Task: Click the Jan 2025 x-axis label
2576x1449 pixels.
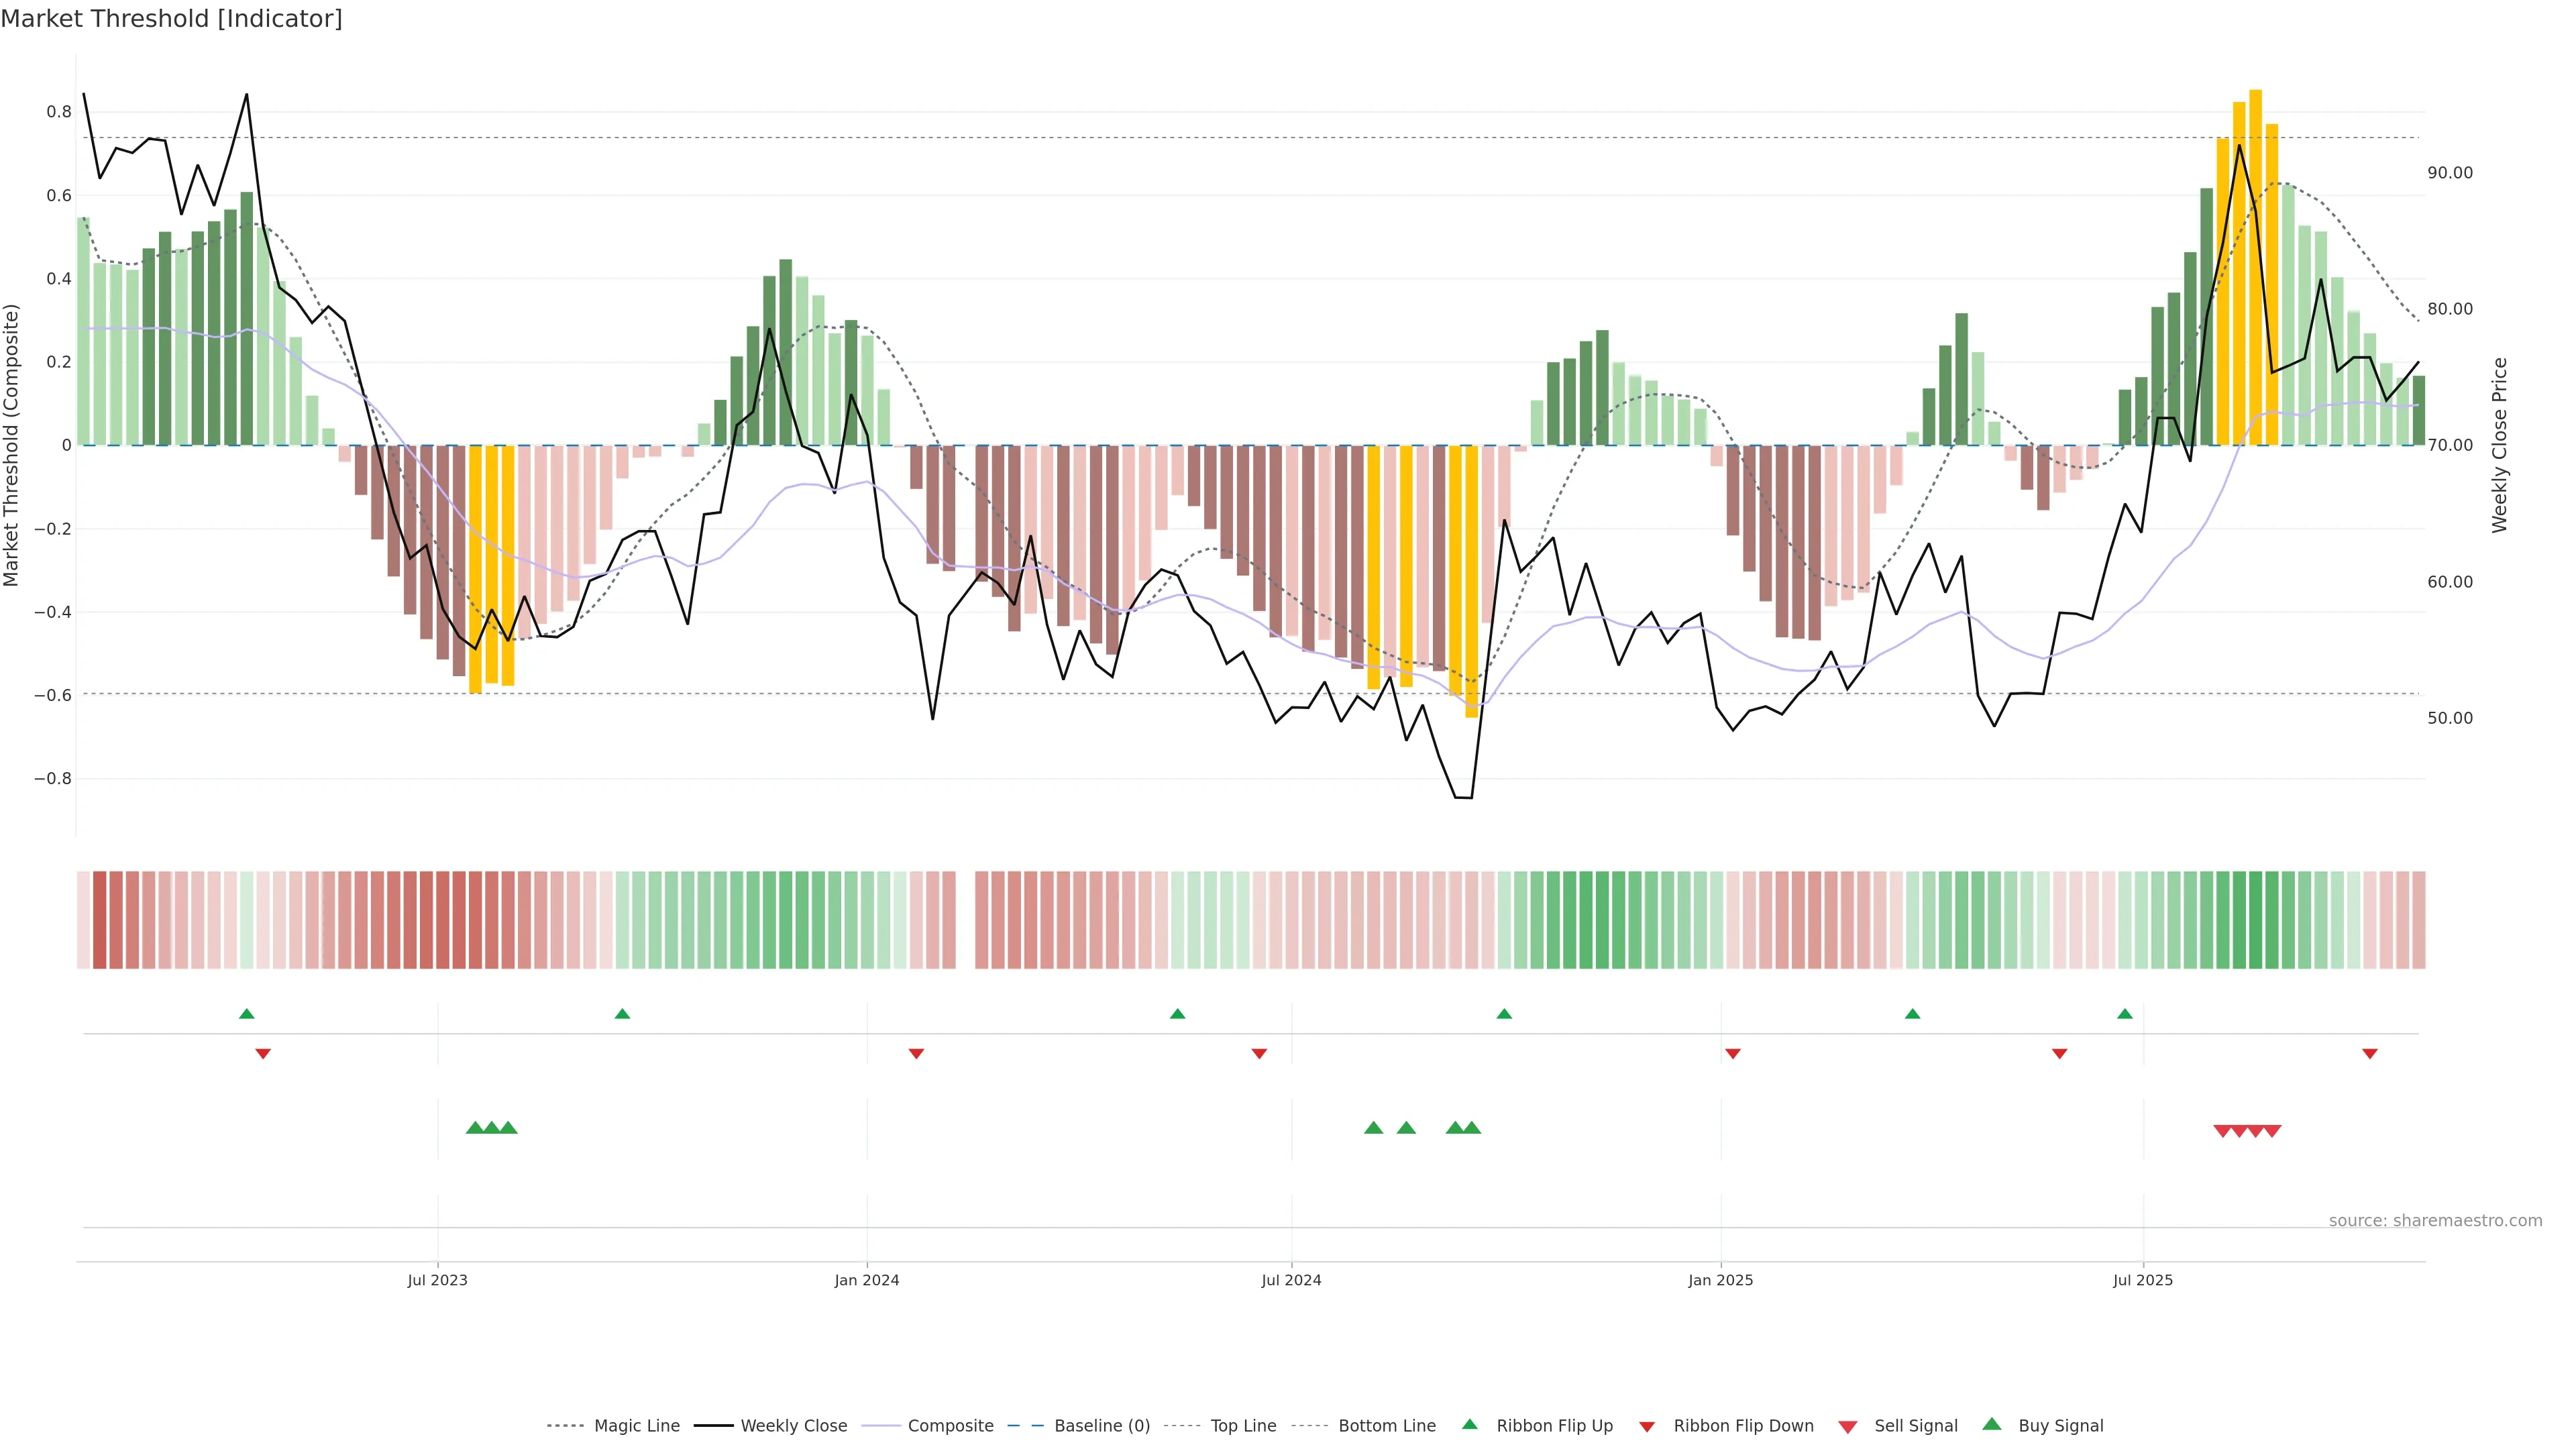Action: coord(1720,1280)
